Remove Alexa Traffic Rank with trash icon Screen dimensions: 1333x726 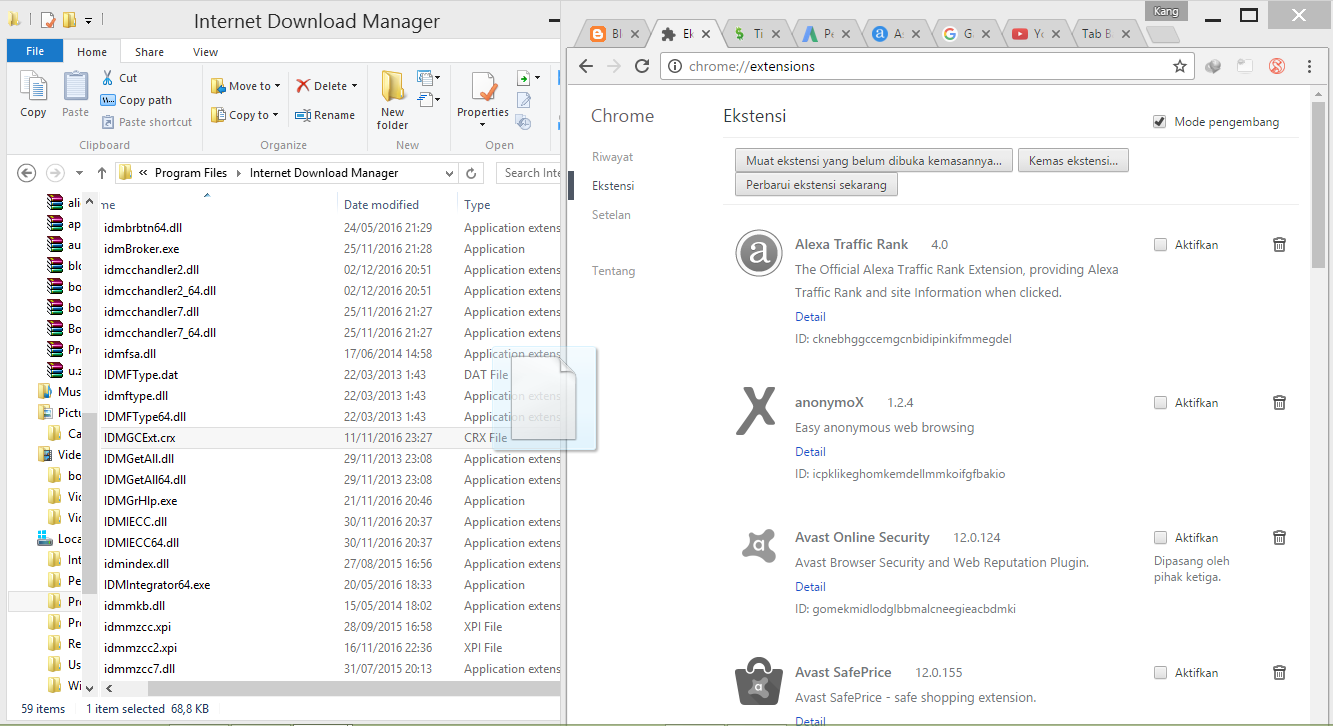click(x=1279, y=244)
